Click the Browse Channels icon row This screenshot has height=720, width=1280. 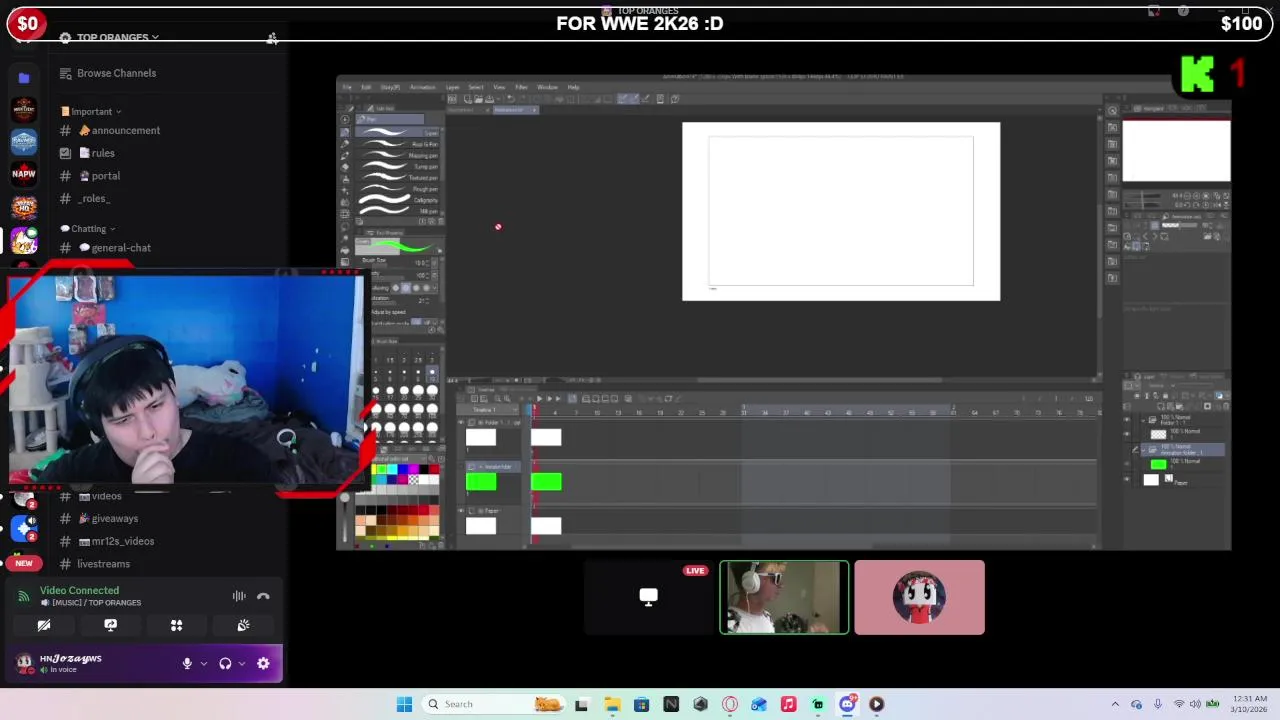(x=116, y=73)
